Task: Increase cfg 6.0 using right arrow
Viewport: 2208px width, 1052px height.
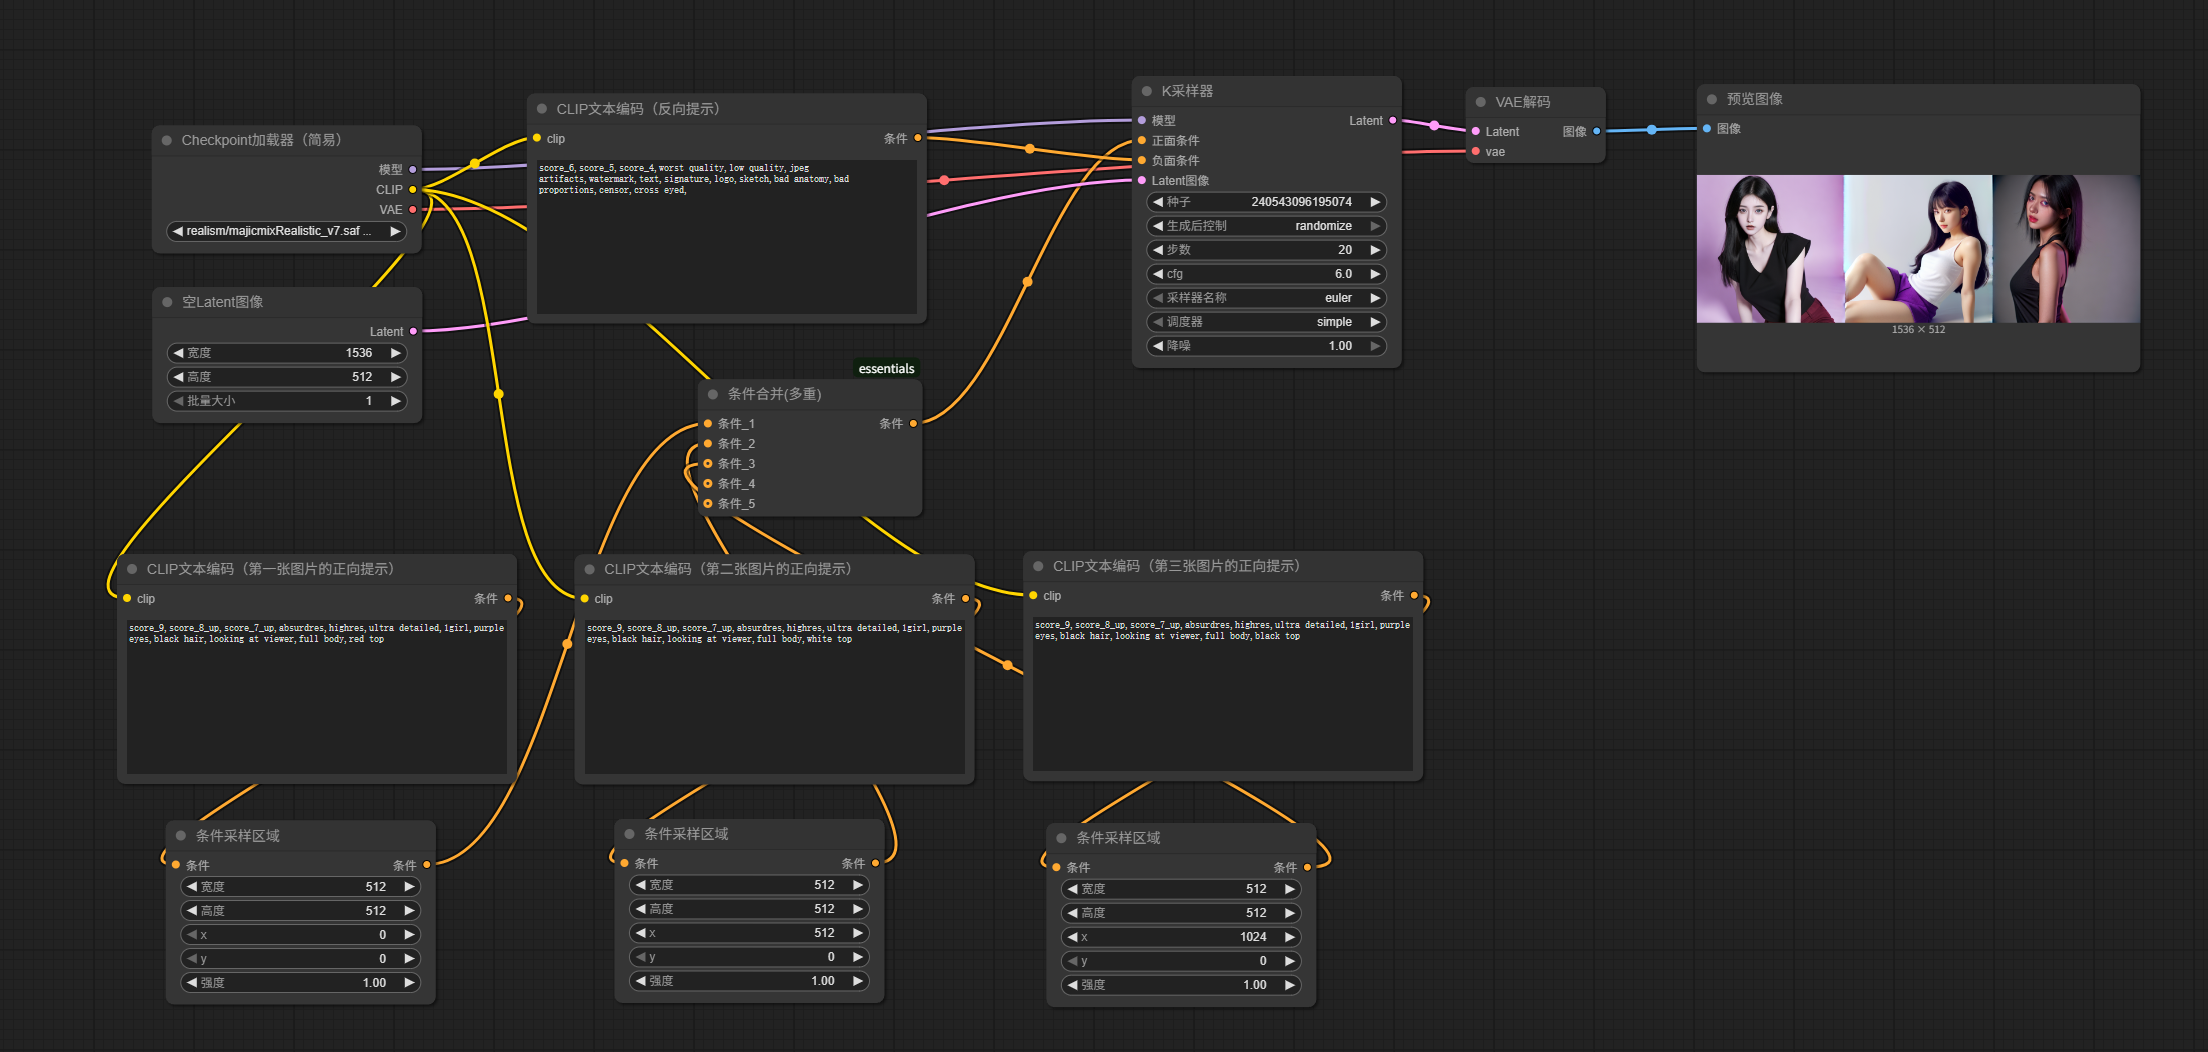Action: pyautogui.click(x=1375, y=274)
